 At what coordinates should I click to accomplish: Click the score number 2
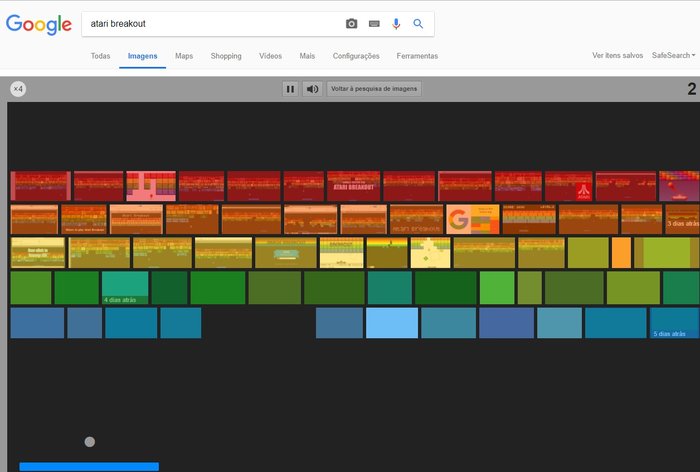click(x=692, y=89)
